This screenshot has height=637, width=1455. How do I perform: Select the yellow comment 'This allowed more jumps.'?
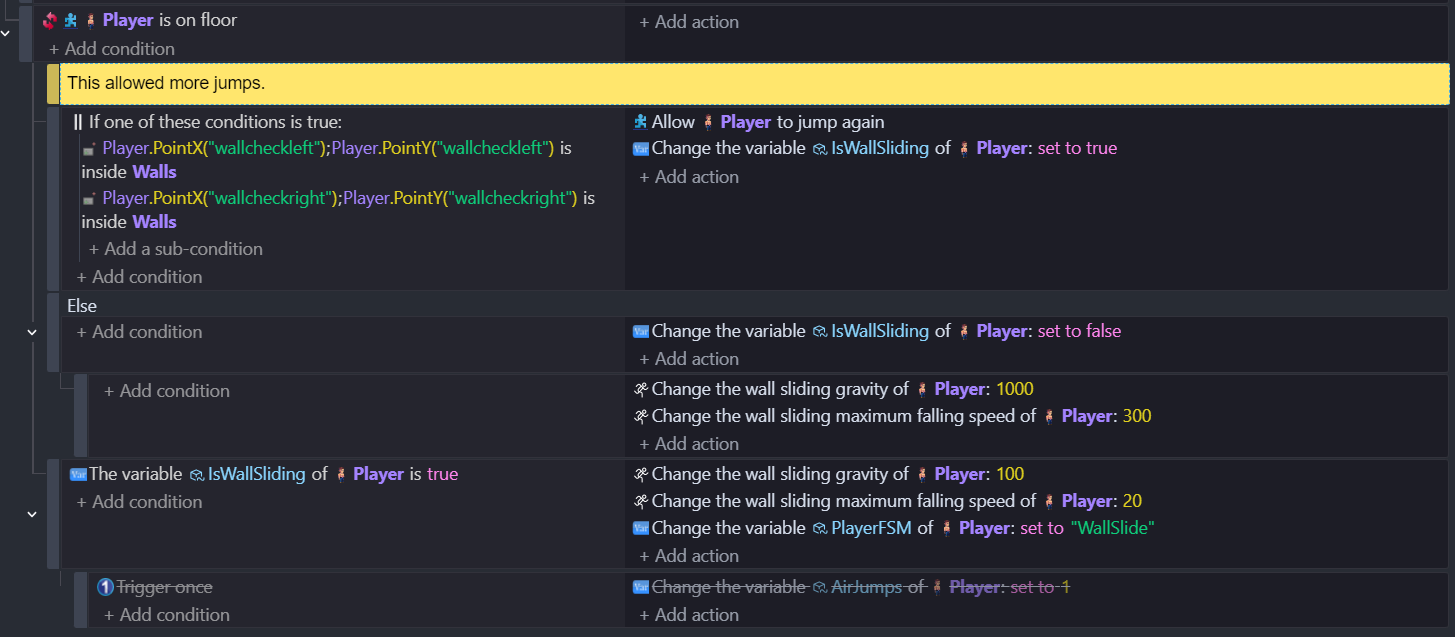click(x=754, y=83)
